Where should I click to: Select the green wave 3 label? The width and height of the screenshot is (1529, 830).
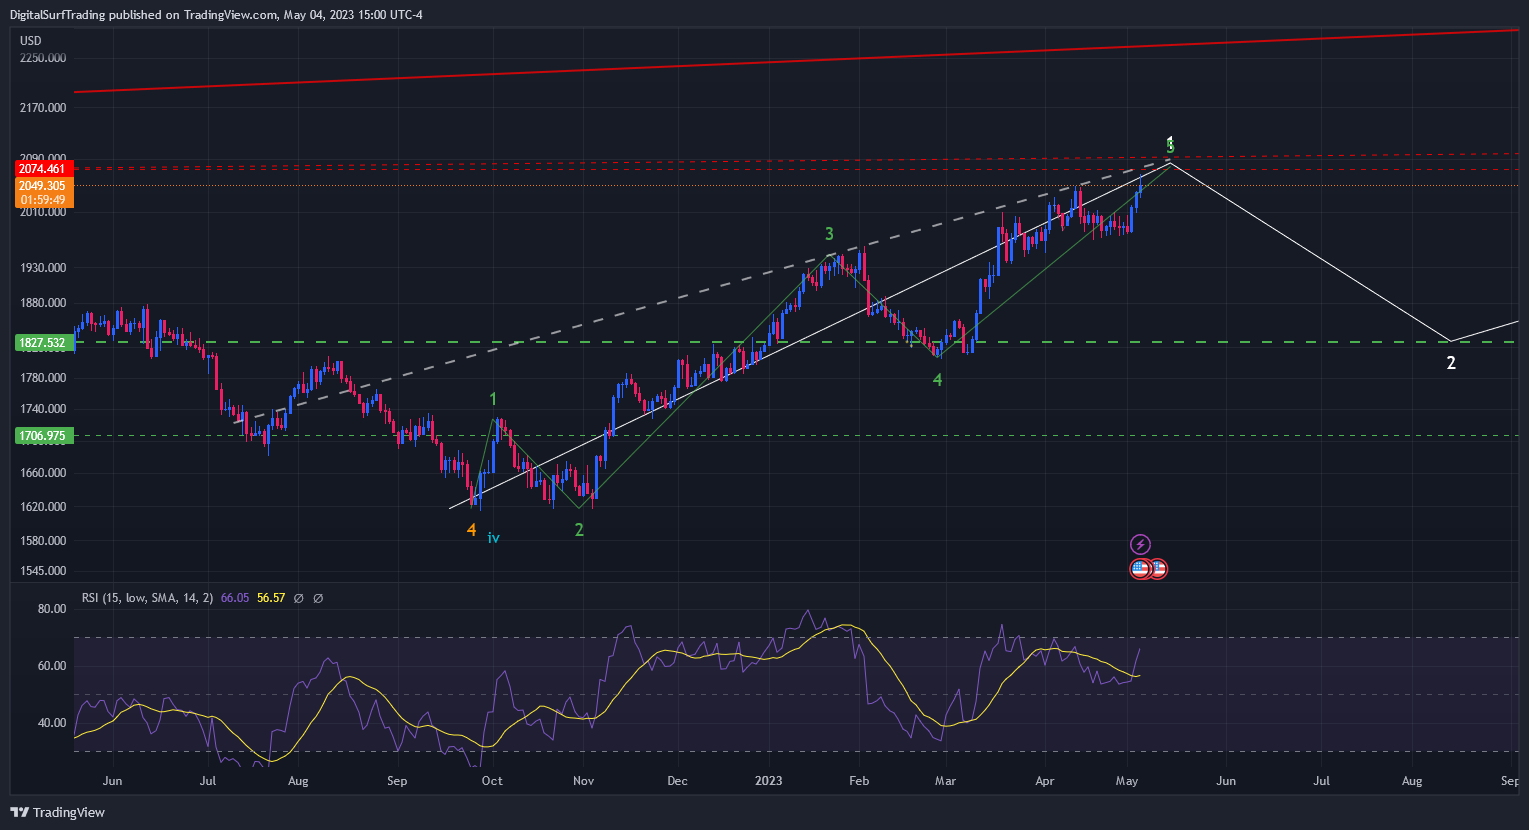tap(829, 234)
